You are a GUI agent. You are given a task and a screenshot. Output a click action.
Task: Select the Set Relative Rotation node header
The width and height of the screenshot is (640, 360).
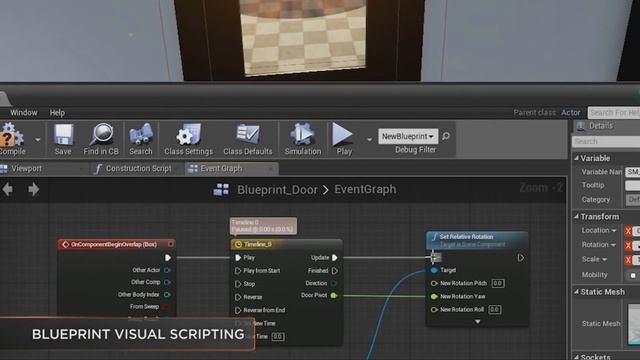click(x=477, y=240)
